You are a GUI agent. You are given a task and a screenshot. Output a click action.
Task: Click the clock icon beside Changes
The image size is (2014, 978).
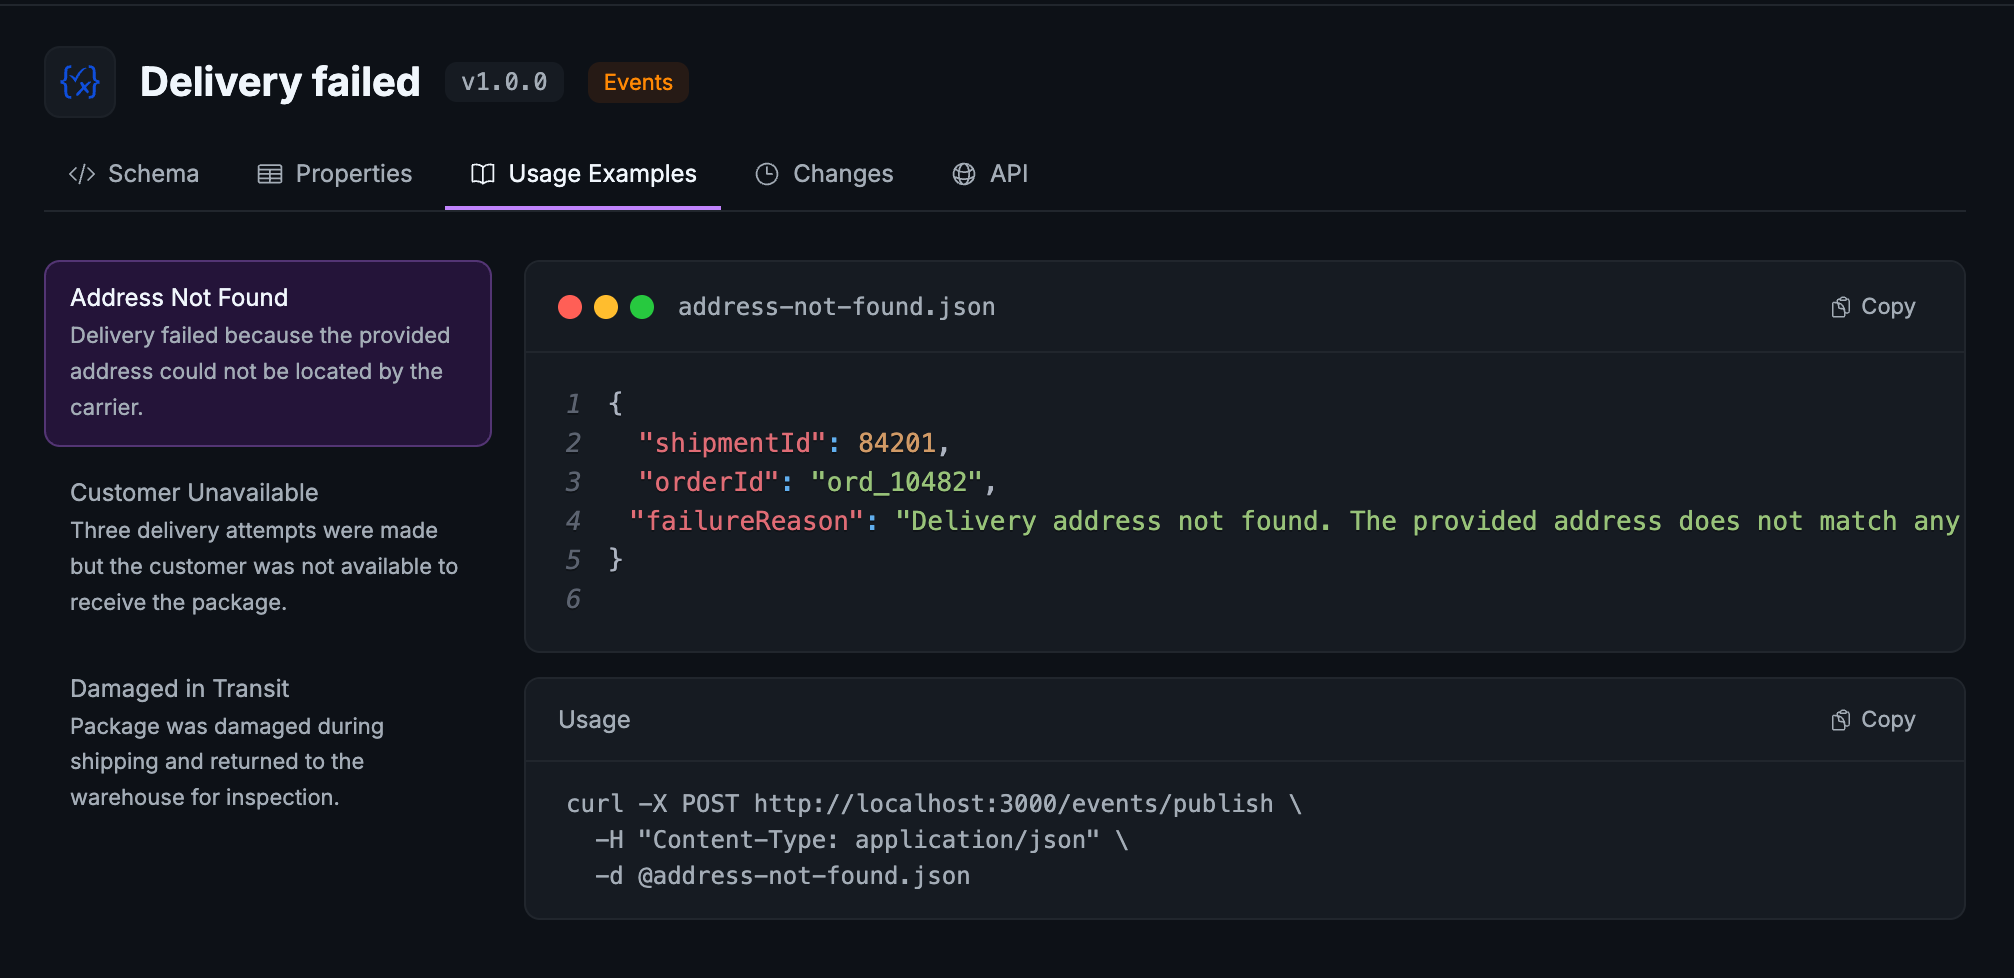point(766,173)
